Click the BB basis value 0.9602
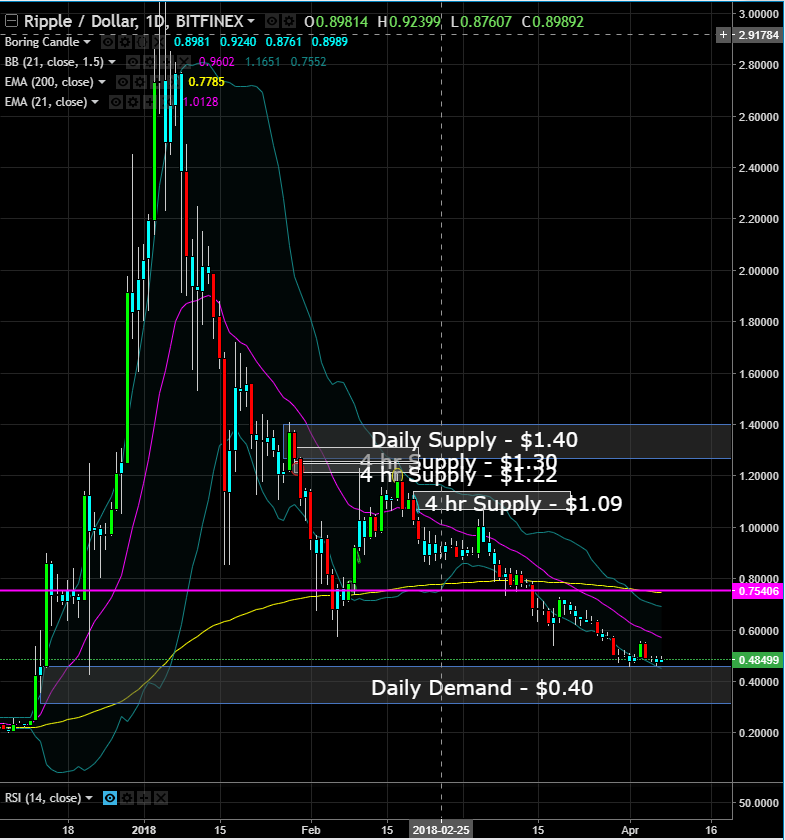Screen dimensions: 785x840 [x=216, y=62]
